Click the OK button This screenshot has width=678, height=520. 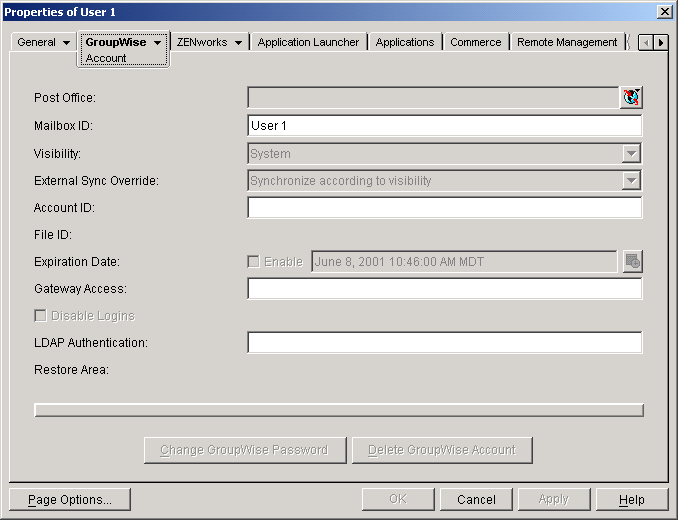coord(398,500)
